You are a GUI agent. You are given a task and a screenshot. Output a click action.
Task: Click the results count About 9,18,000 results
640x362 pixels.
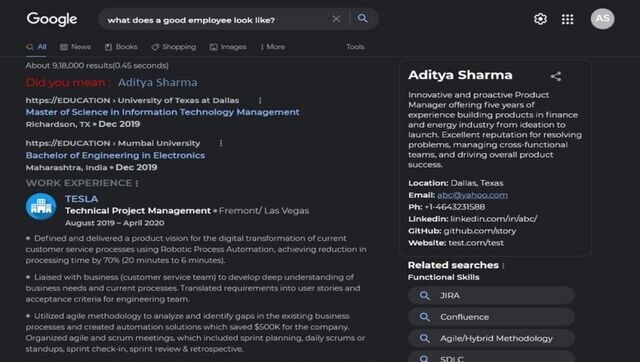click(x=97, y=66)
